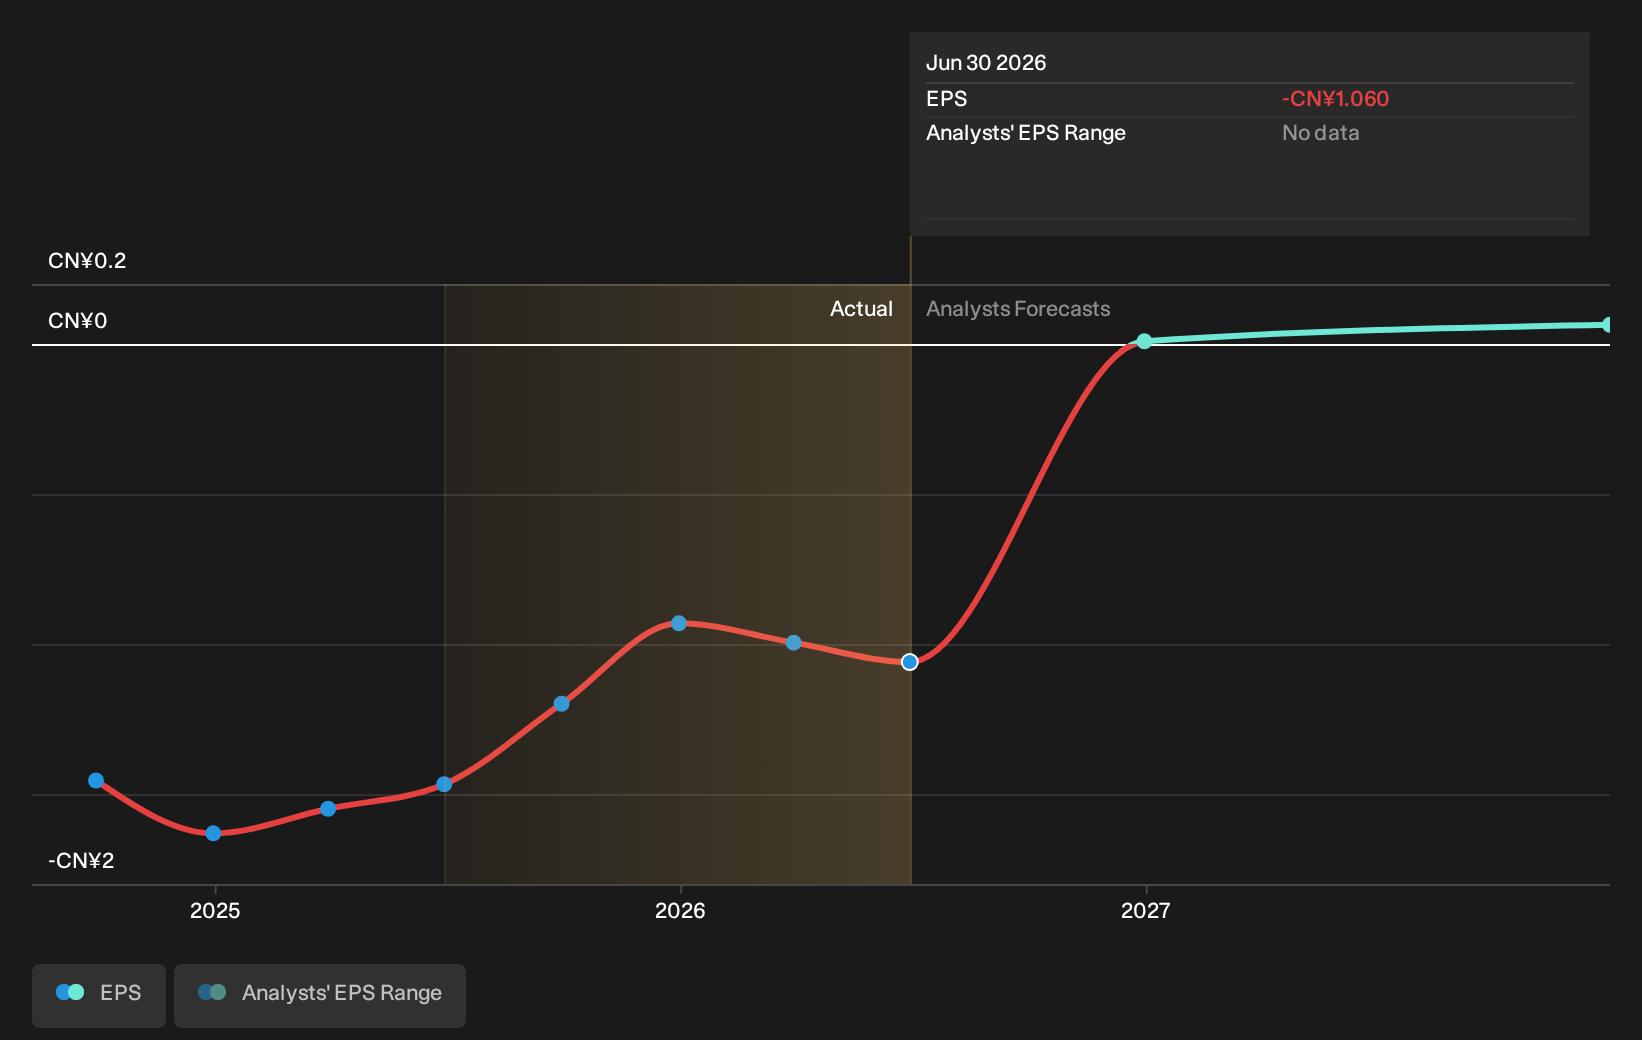Viewport: 1642px width, 1040px height.
Task: Click the '-CN¥2' axis label
Action: 81,861
